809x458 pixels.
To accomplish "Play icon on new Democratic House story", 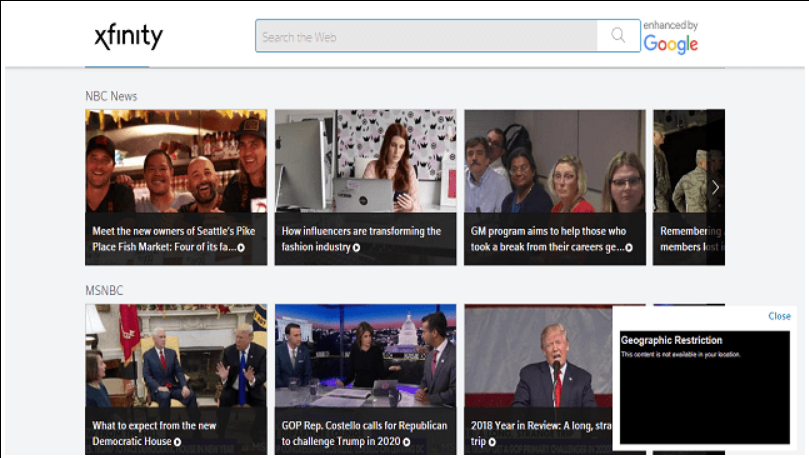I will tap(177, 441).
